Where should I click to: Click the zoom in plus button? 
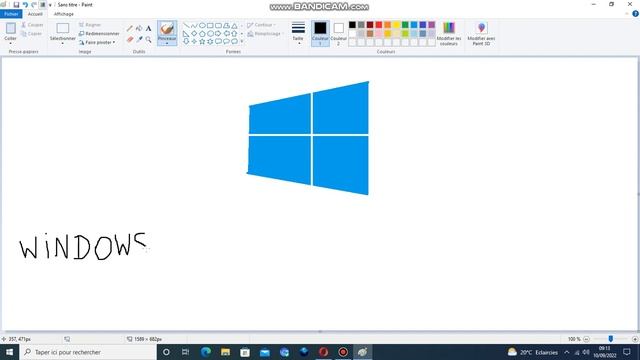(x=635, y=339)
